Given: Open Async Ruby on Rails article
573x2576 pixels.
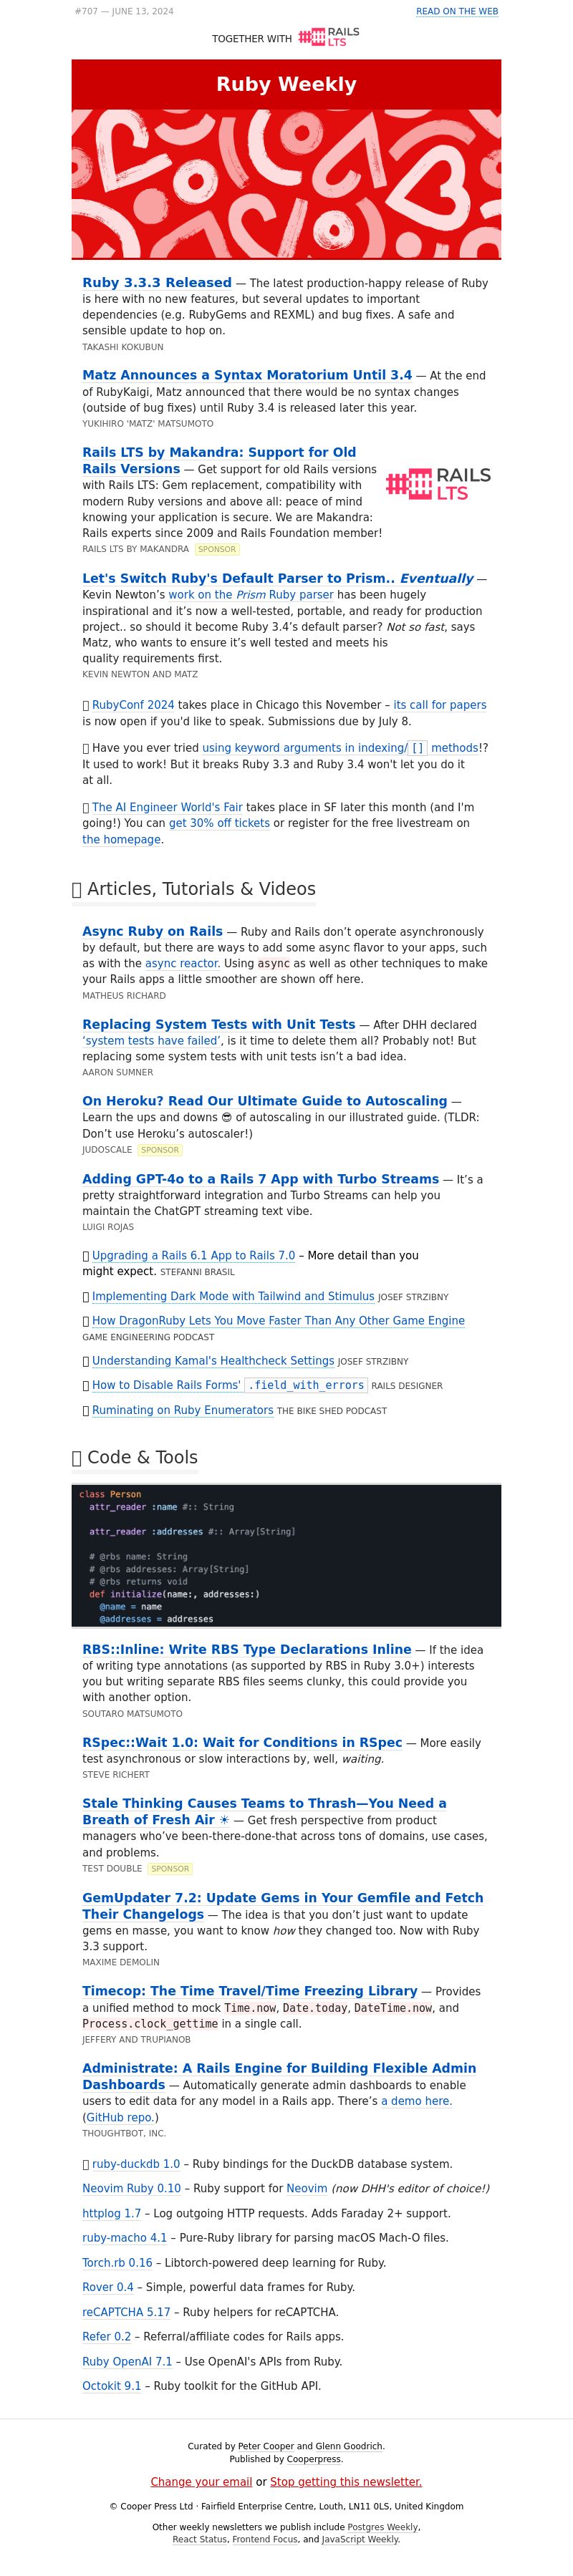Looking at the screenshot, I should tap(152, 931).
